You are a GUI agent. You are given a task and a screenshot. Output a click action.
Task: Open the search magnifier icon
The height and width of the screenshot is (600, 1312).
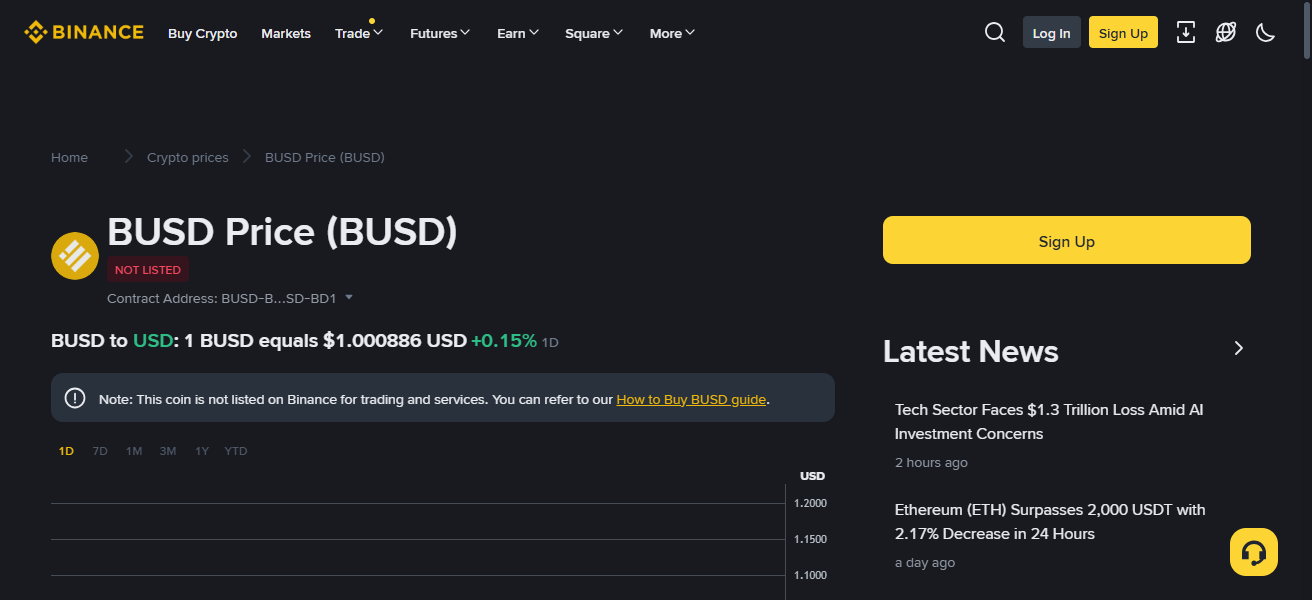point(994,32)
